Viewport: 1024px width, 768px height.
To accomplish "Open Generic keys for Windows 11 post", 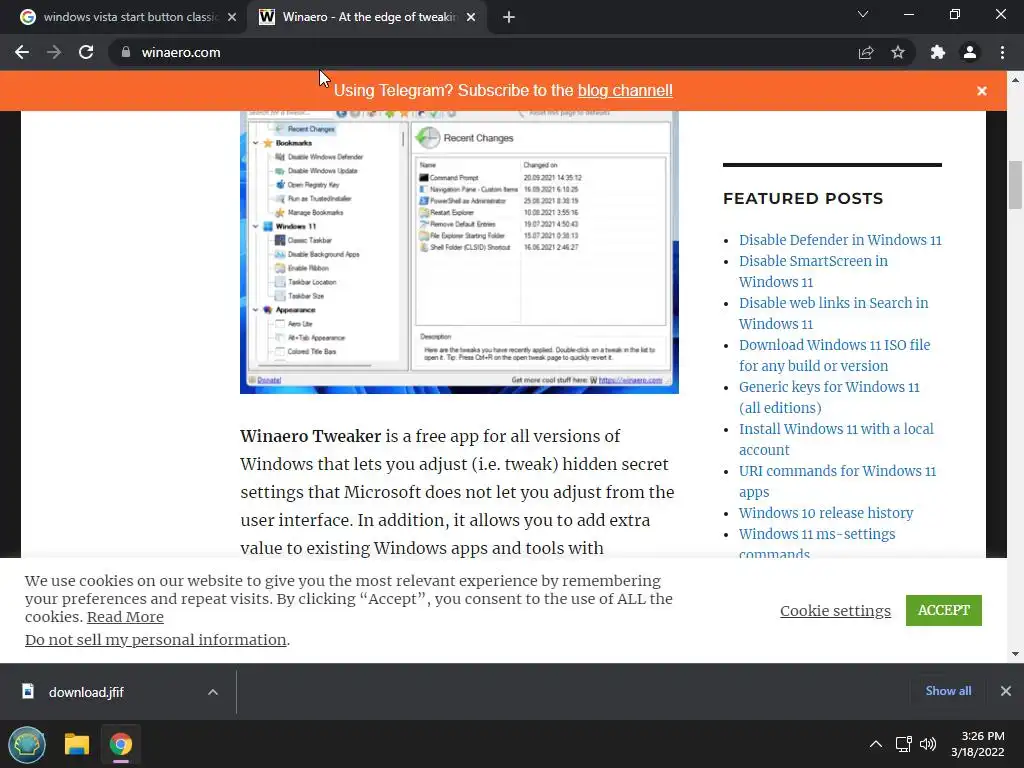I will tap(829, 397).
